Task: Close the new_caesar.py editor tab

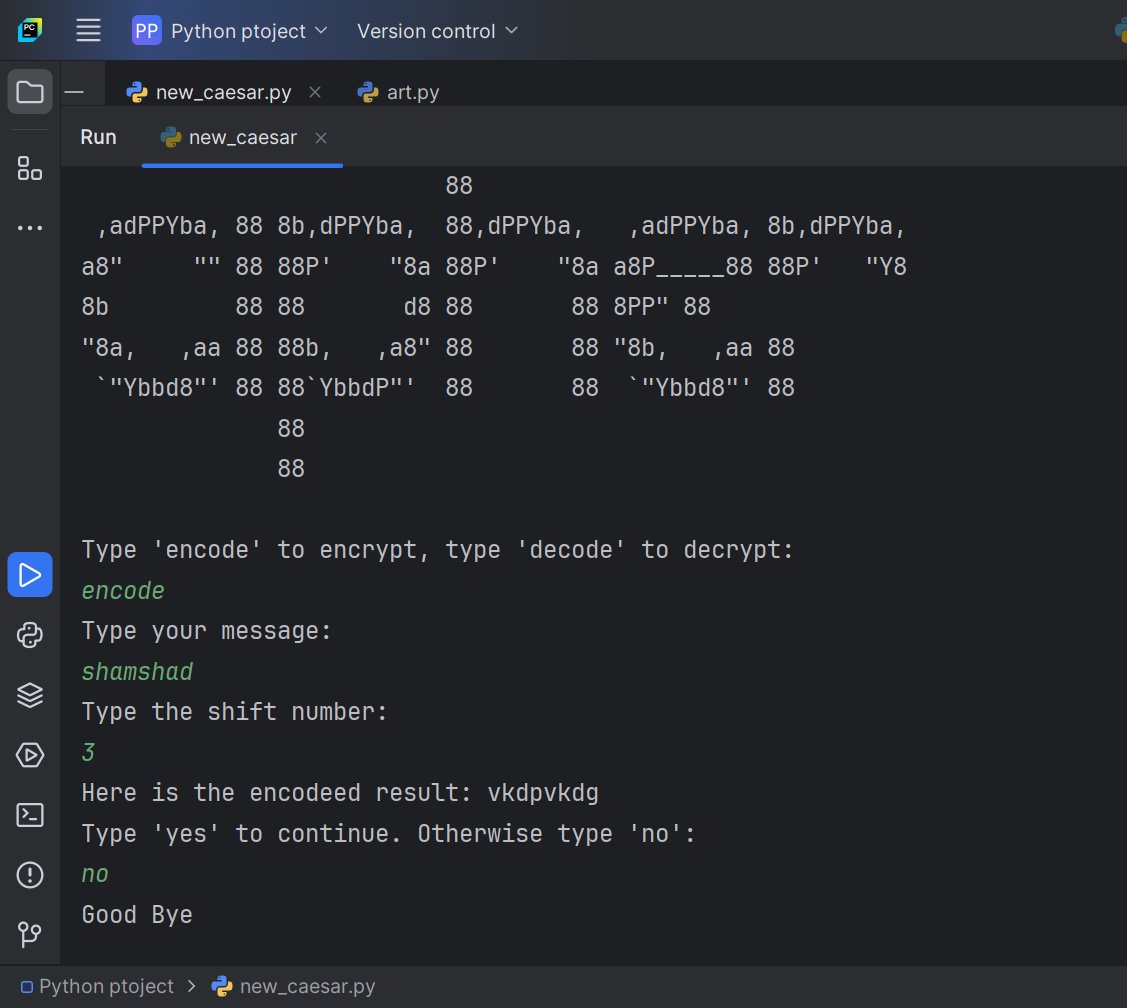Action: pos(315,91)
